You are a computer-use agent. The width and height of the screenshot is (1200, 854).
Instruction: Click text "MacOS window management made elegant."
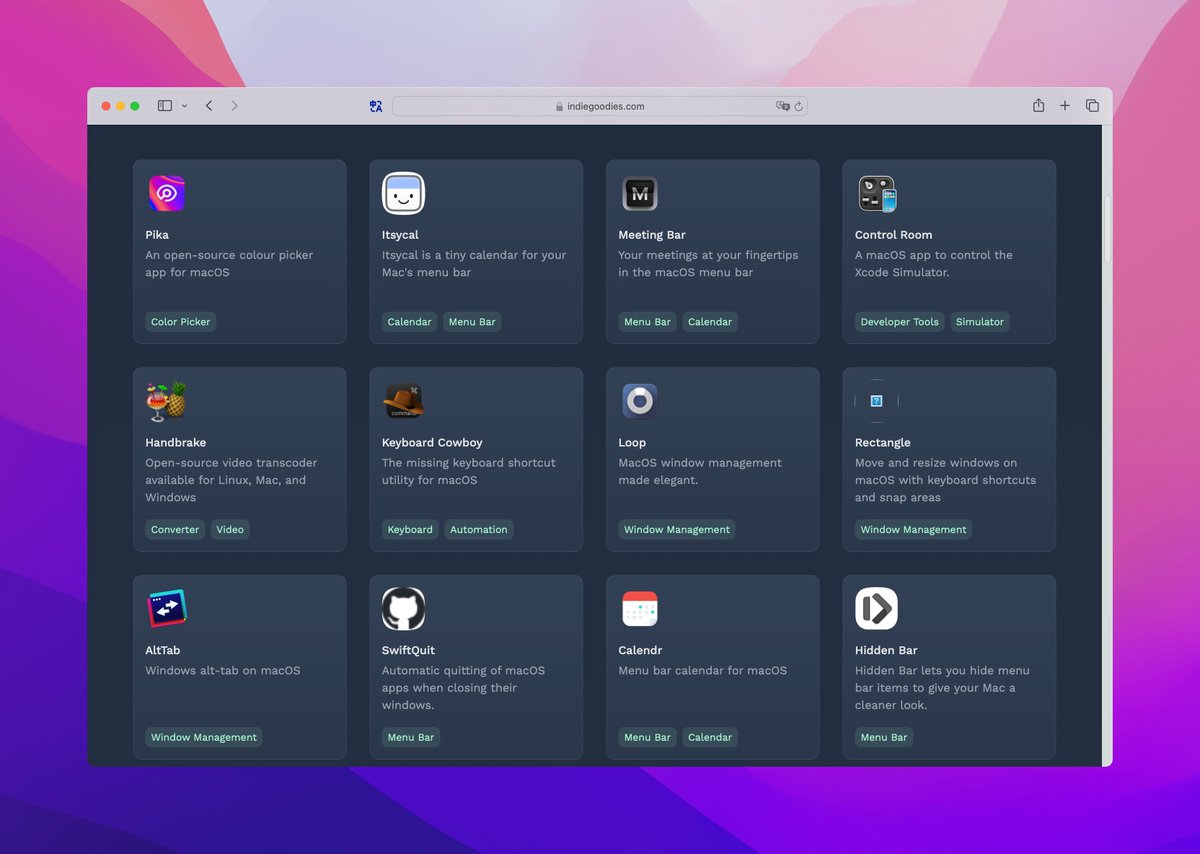click(700, 471)
